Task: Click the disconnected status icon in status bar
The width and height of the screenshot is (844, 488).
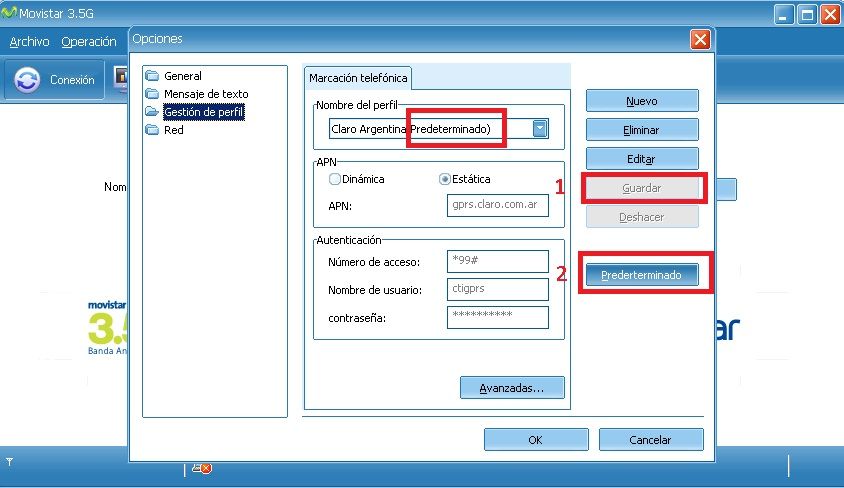Action: 202,468
